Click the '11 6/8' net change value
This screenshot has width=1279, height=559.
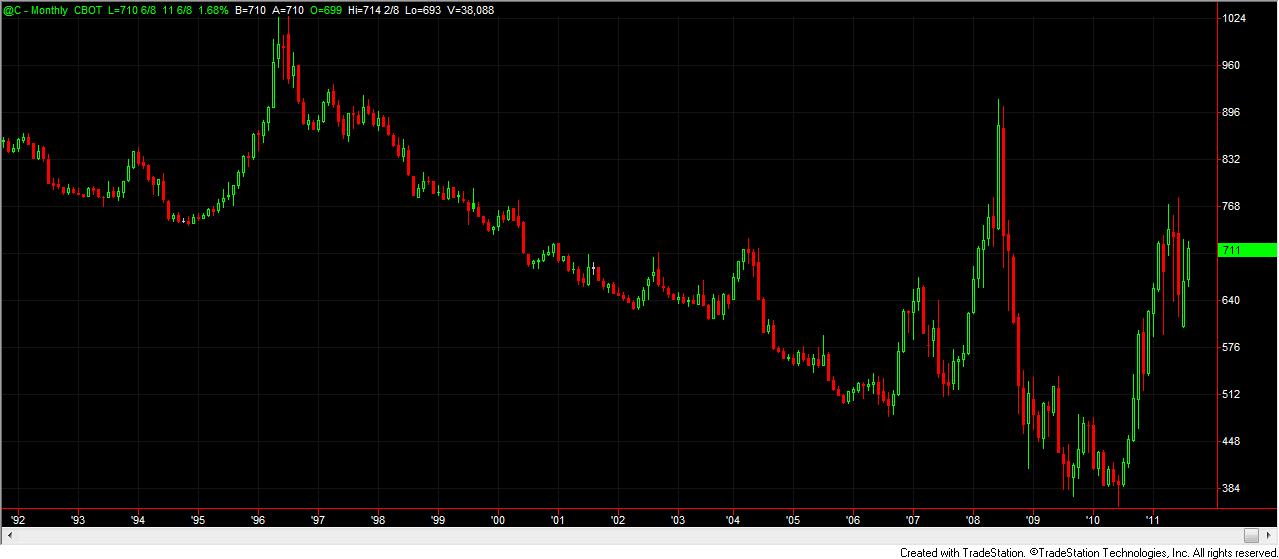tap(177, 10)
